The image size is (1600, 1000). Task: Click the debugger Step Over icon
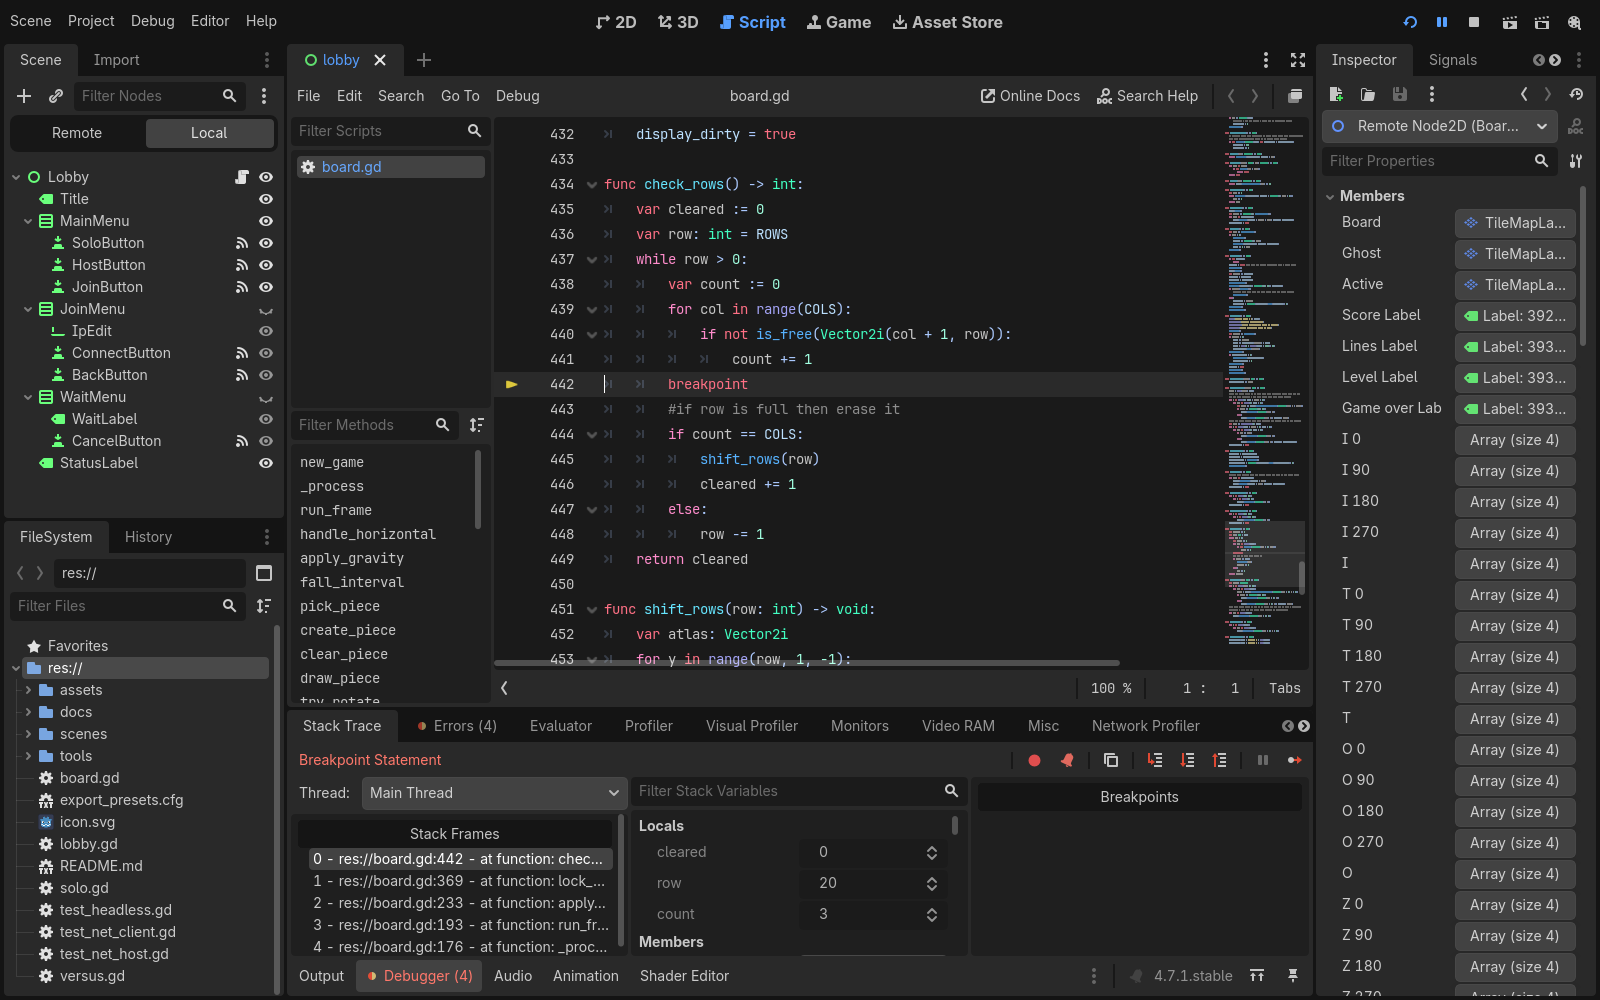point(1187,760)
